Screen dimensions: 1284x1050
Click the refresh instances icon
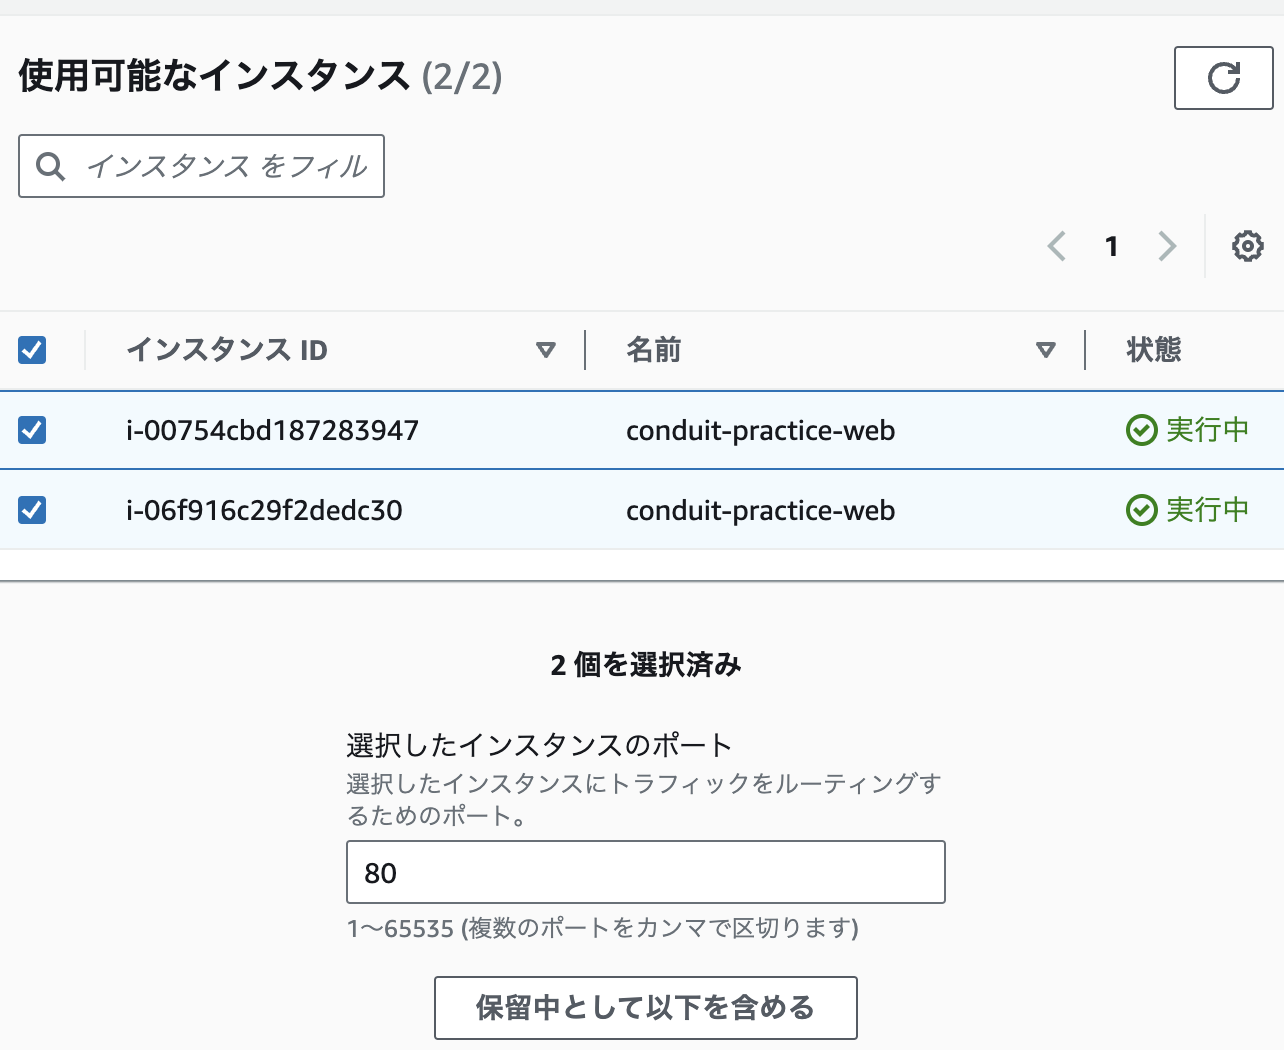[x=1223, y=77]
